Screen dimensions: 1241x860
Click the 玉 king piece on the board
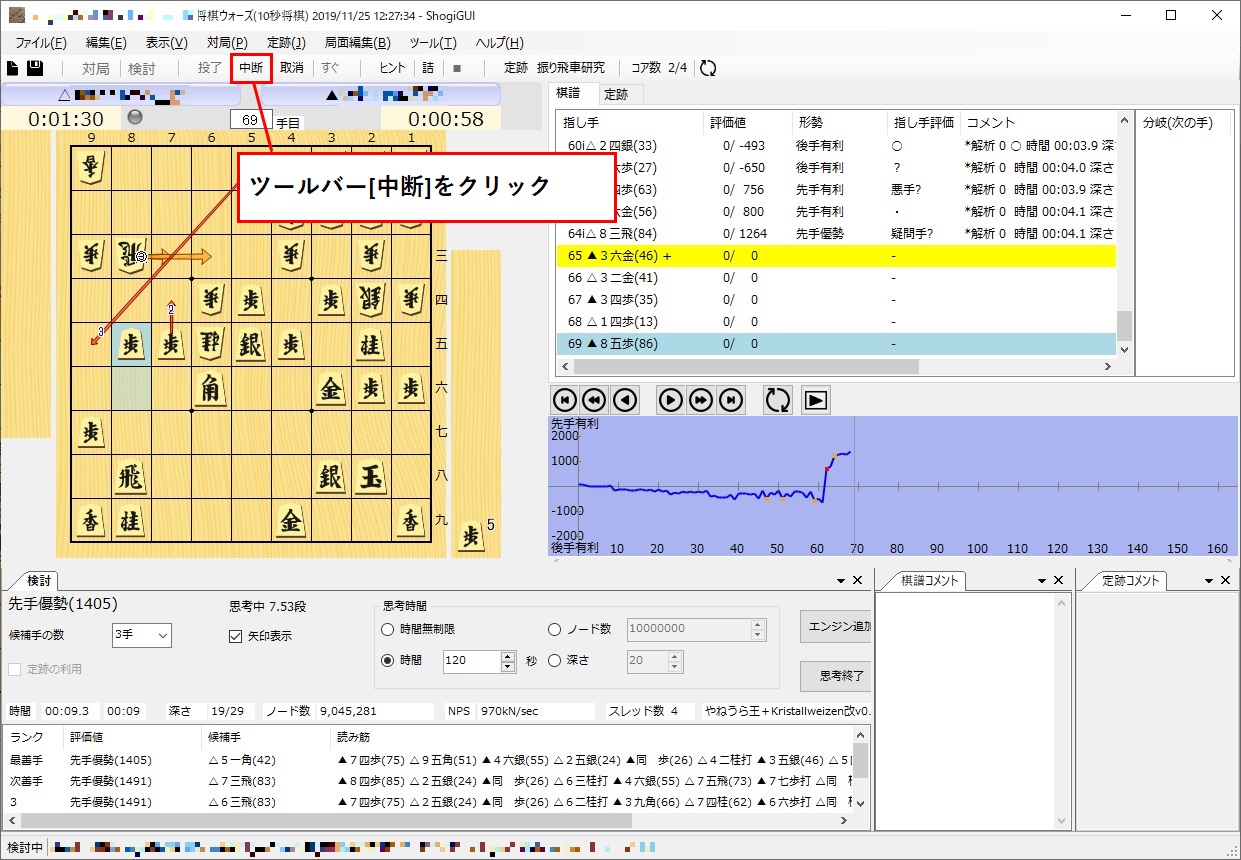371,477
